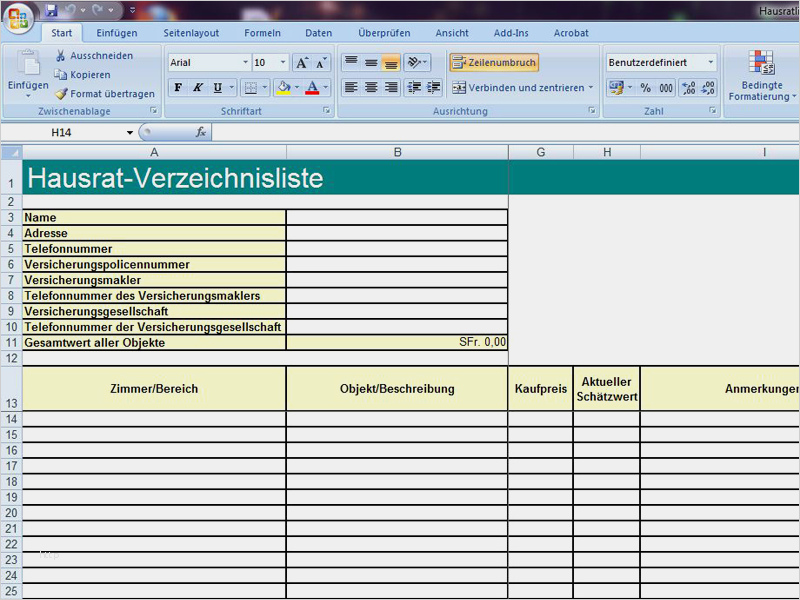This screenshot has width=800, height=600.
Task: Increase font size with the large A icon
Action: click(302, 63)
